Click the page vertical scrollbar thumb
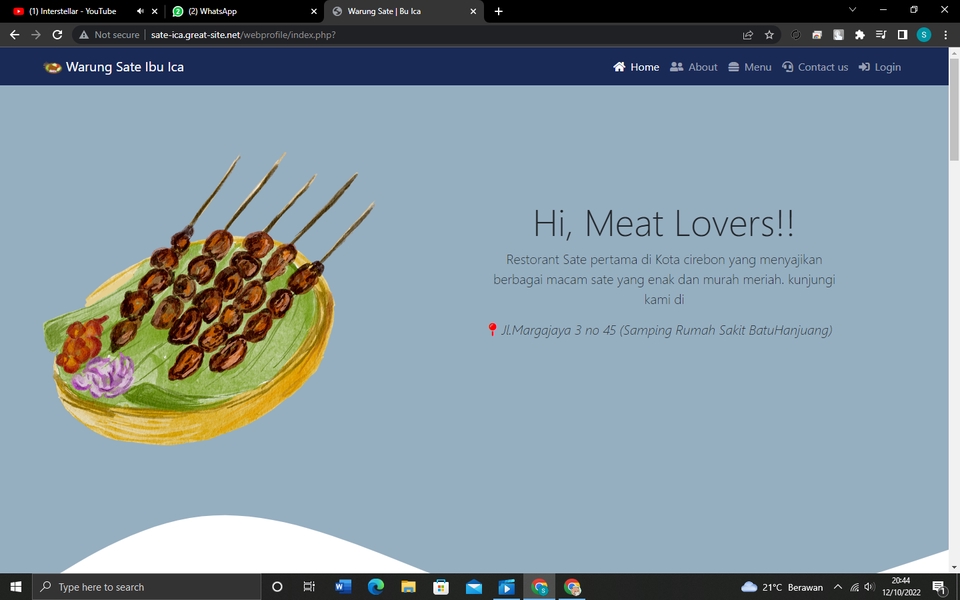This screenshot has height=600, width=960. (x=954, y=110)
